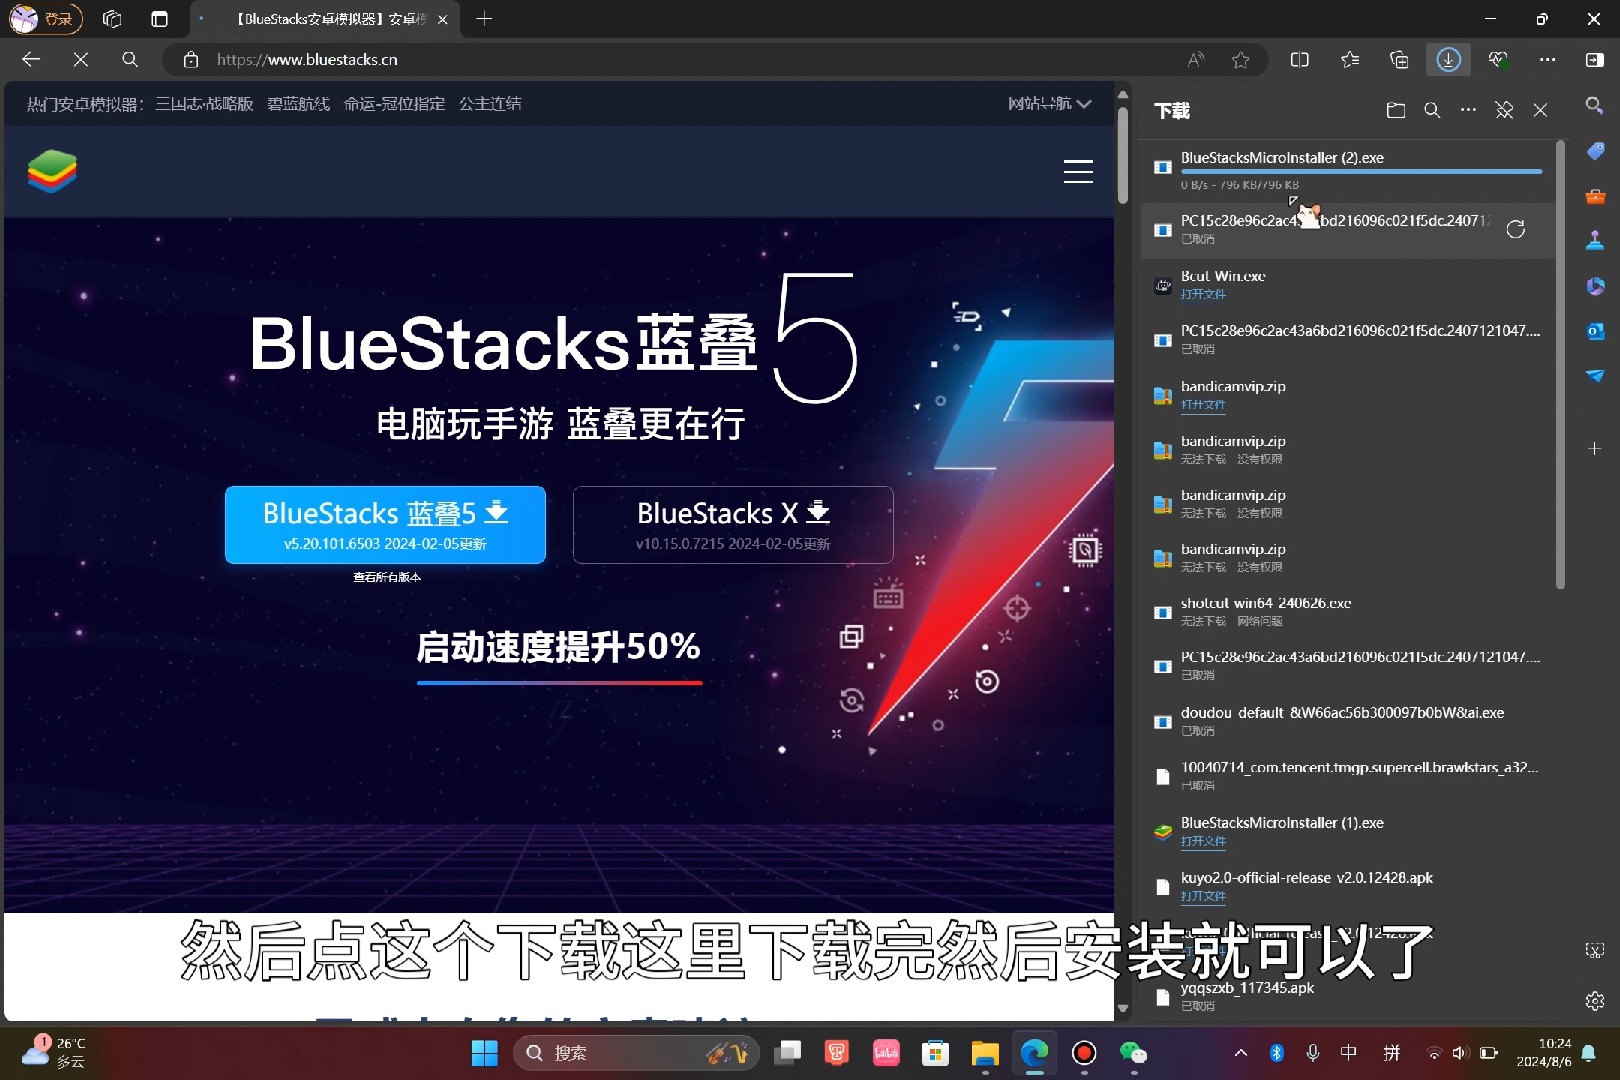Click 查看所有版本 link

[386, 577]
